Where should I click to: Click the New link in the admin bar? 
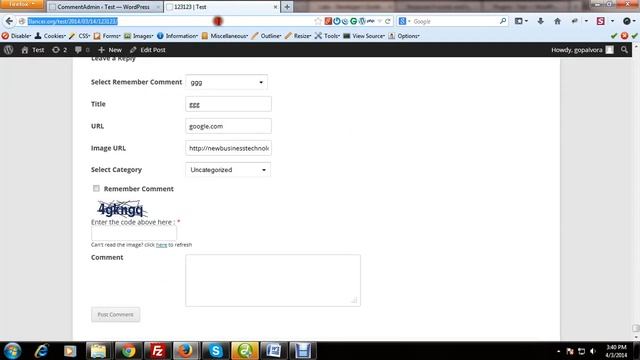pos(110,50)
